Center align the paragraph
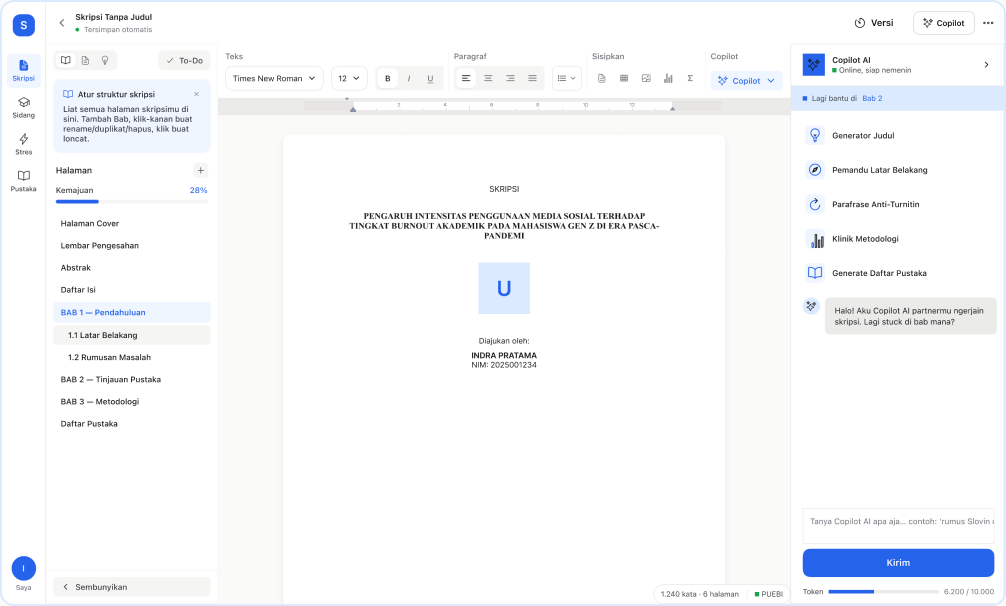This screenshot has height=606, width=1006. click(488, 78)
